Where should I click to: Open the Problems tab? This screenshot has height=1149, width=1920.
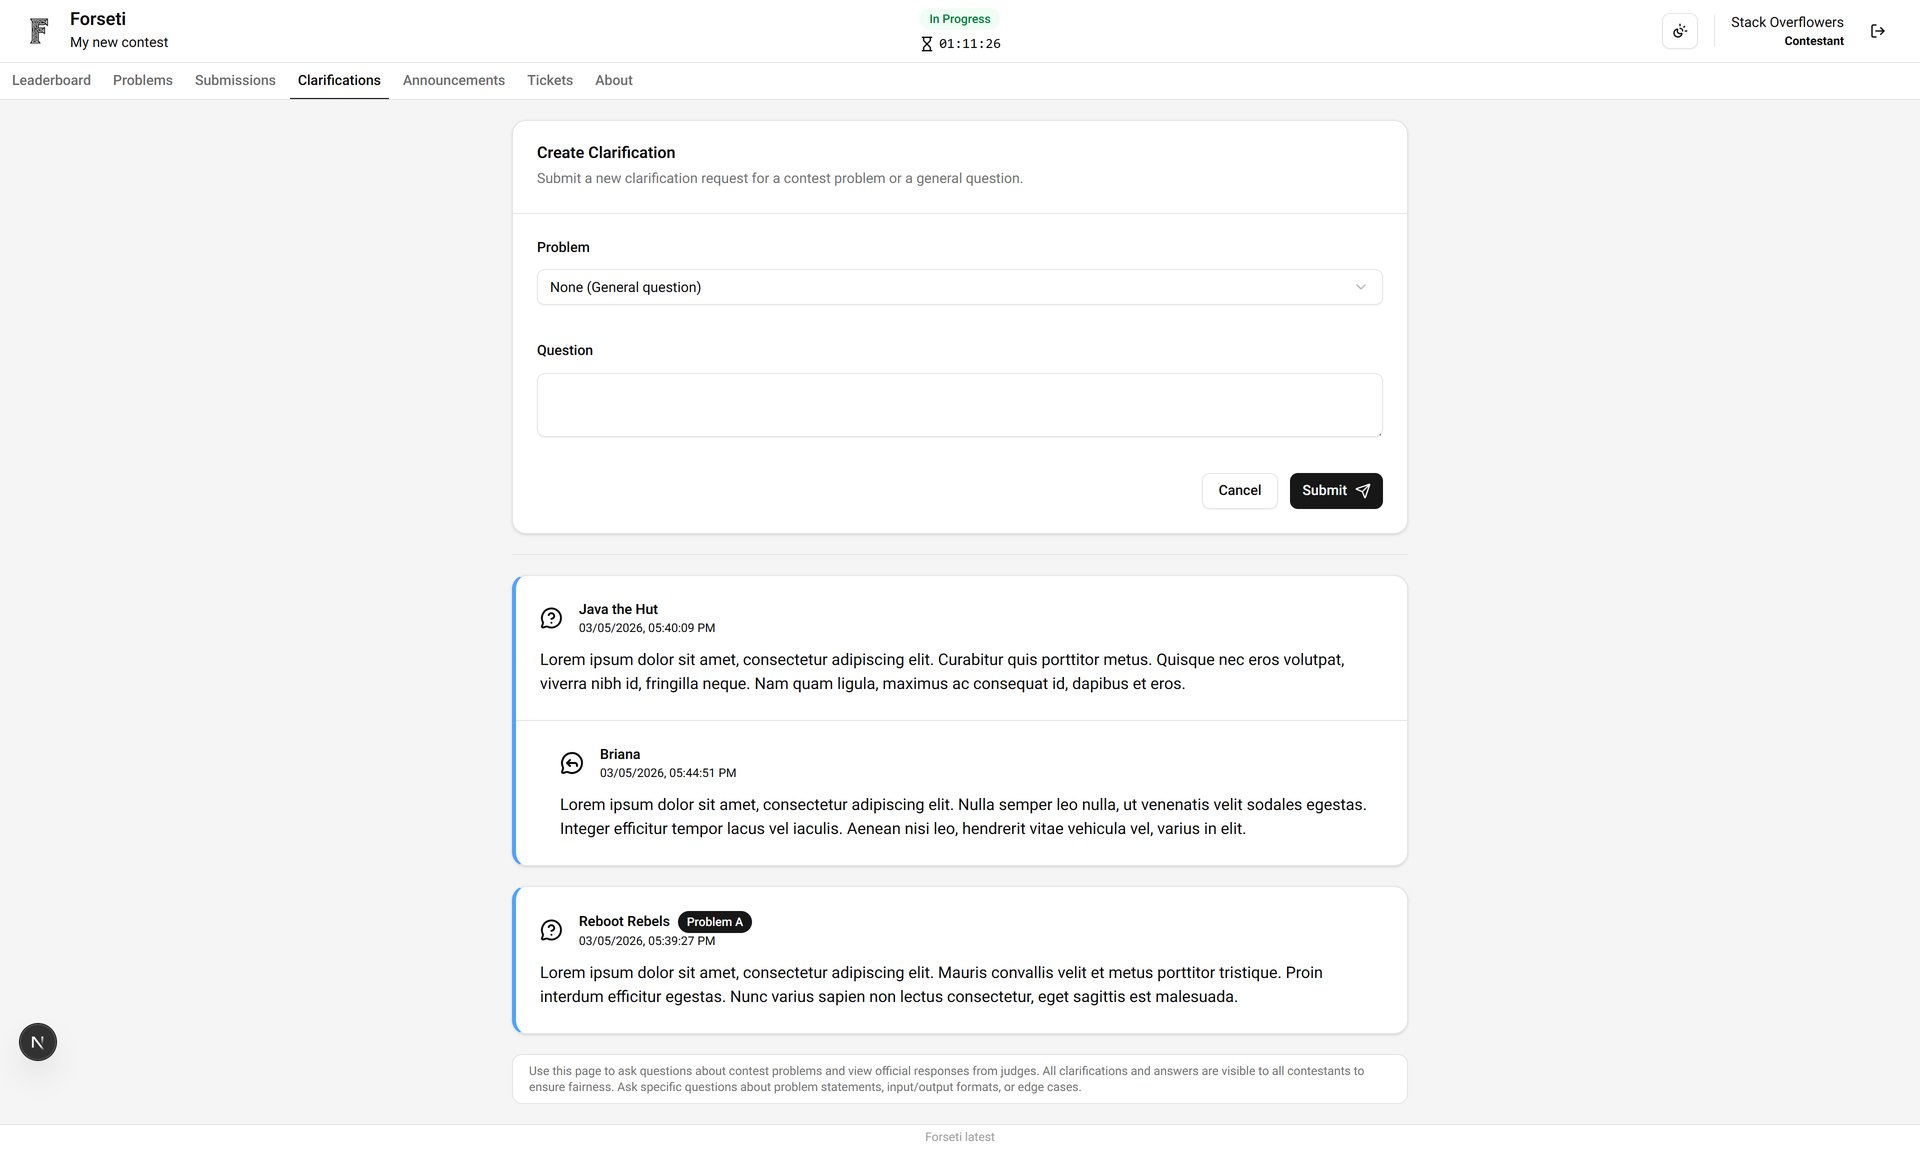point(142,80)
